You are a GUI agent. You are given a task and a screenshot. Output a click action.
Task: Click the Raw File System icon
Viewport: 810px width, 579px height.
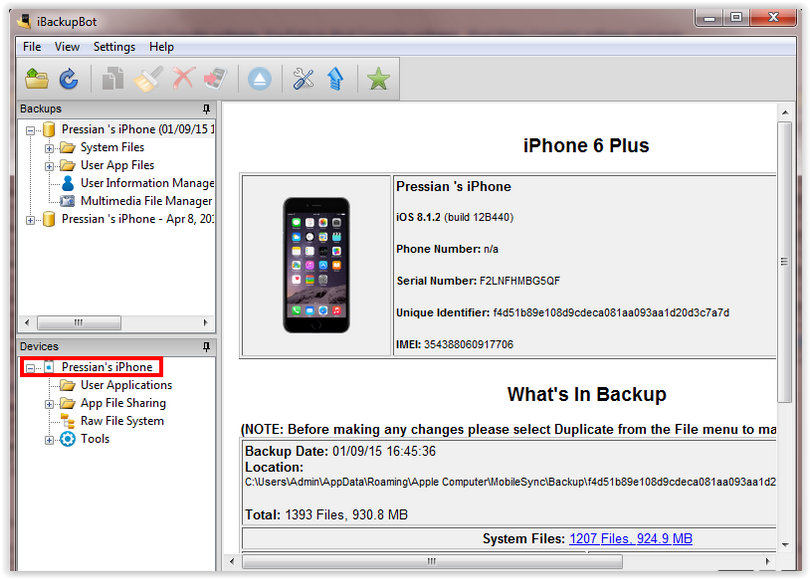coord(68,421)
